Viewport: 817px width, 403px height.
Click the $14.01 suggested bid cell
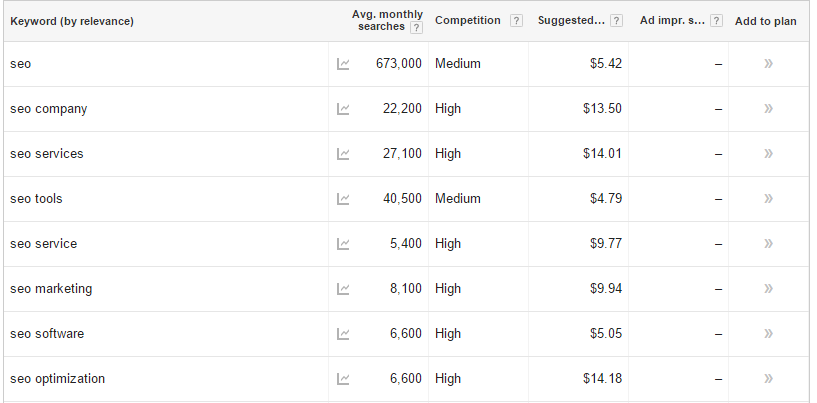click(602, 154)
